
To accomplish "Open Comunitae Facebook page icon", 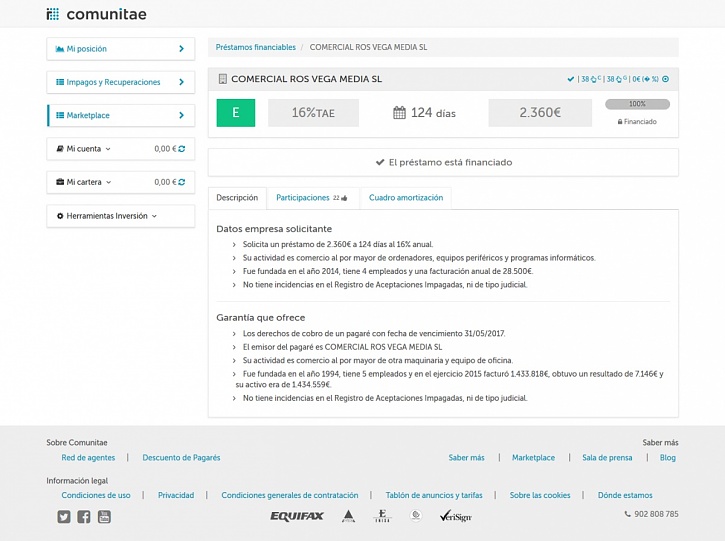I will click(x=84, y=517).
